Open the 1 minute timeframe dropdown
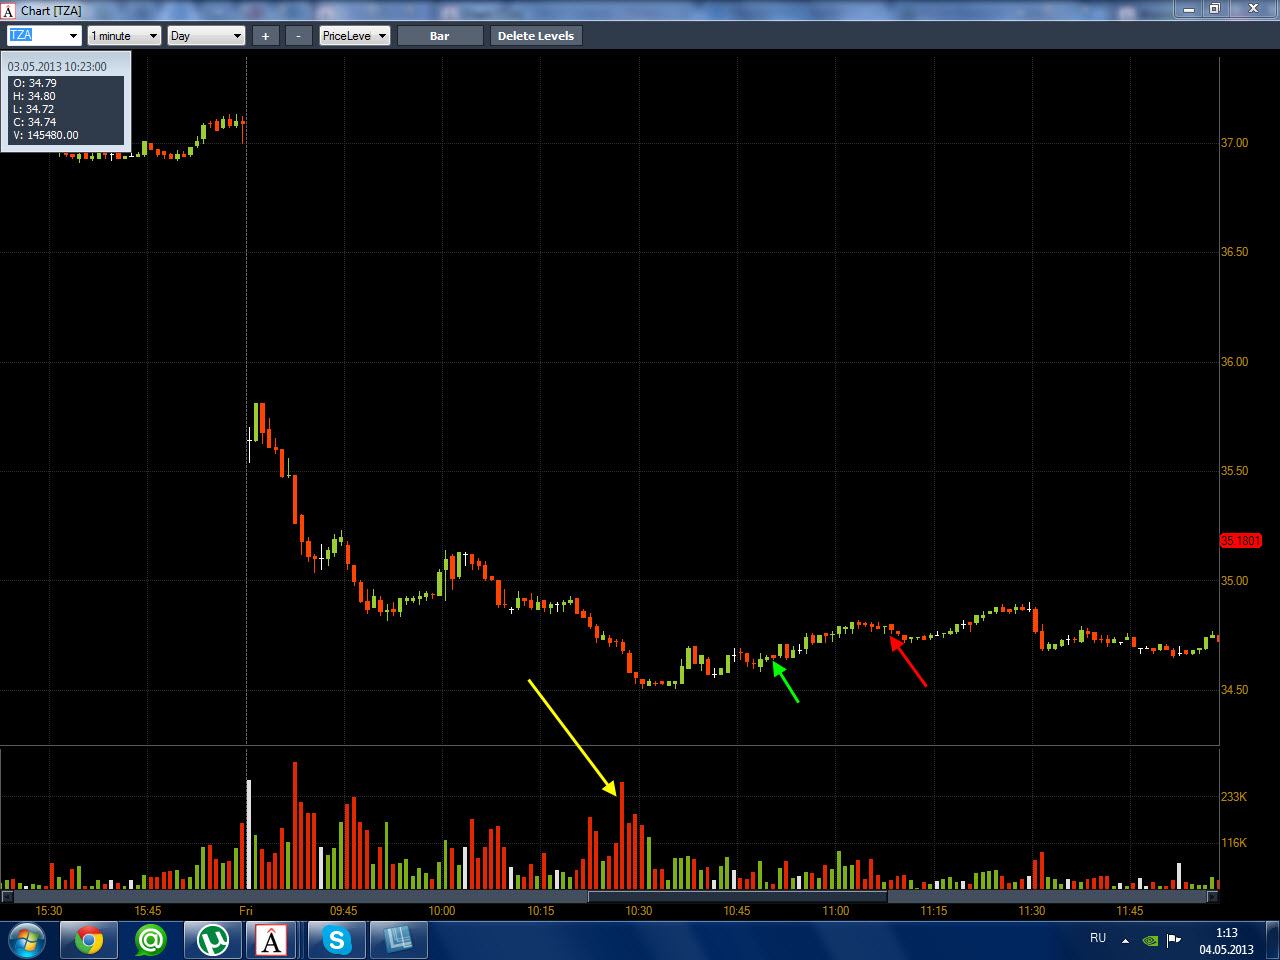This screenshot has width=1280, height=960. (153, 36)
